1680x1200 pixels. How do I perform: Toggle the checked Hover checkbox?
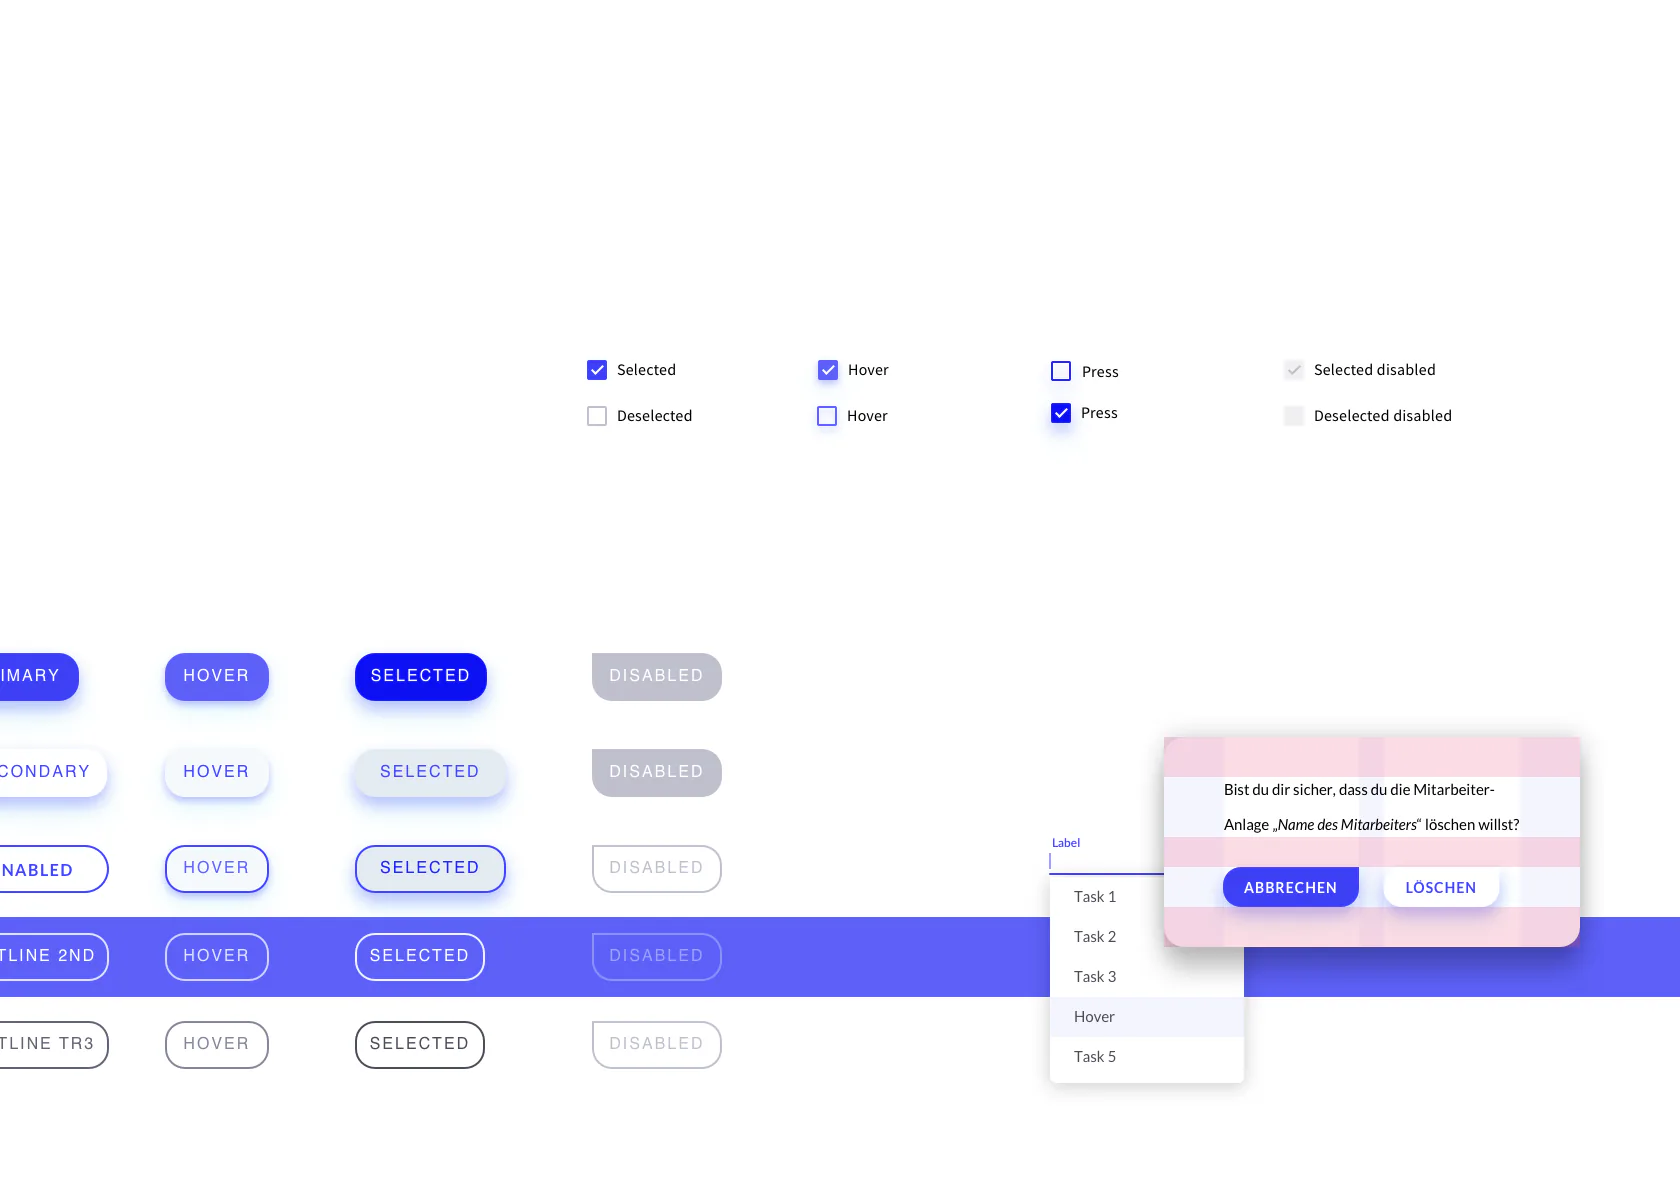[x=828, y=370]
